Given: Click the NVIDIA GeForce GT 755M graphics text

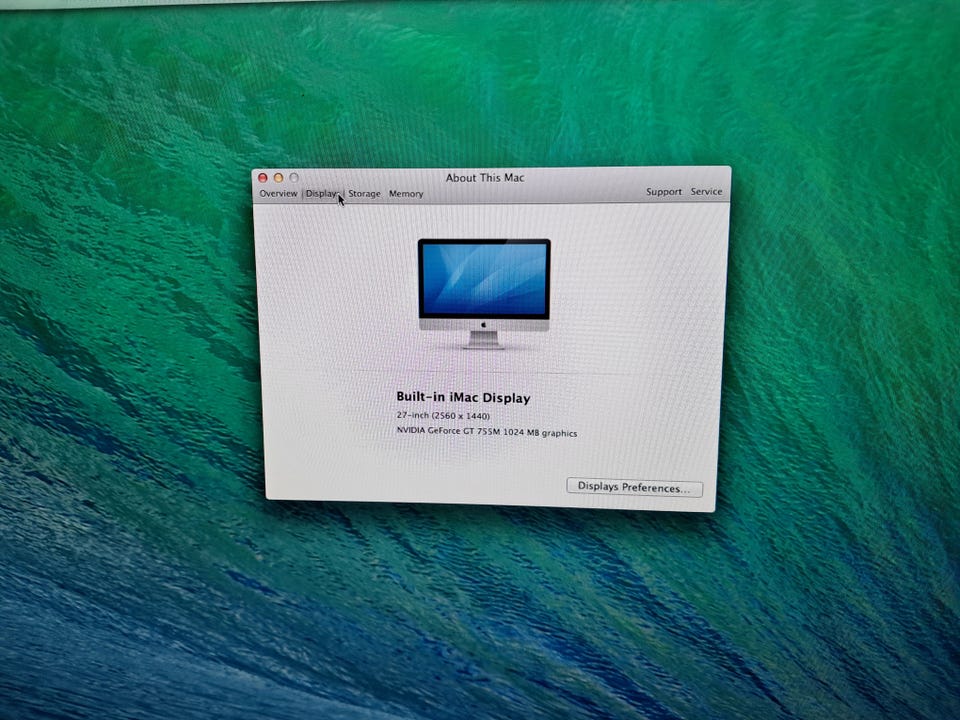Looking at the screenshot, I should [487, 432].
